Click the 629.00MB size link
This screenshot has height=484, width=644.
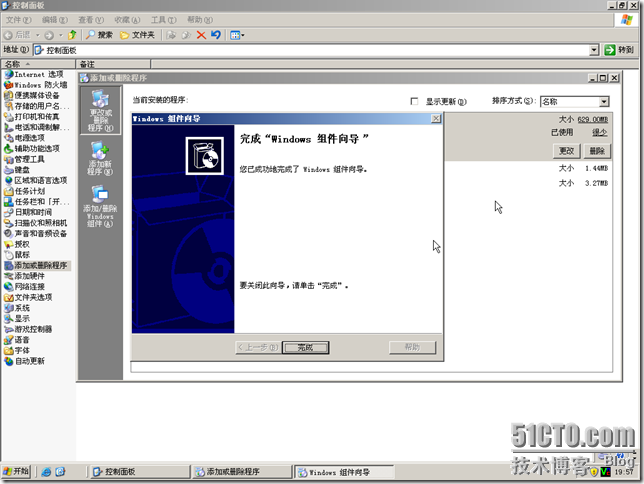pos(593,120)
